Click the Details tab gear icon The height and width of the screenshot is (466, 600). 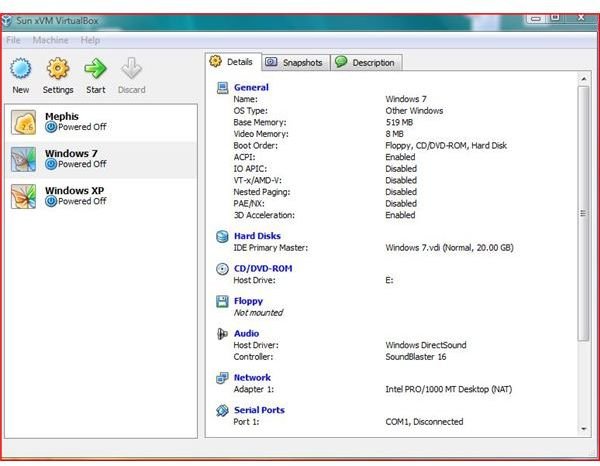tap(215, 61)
